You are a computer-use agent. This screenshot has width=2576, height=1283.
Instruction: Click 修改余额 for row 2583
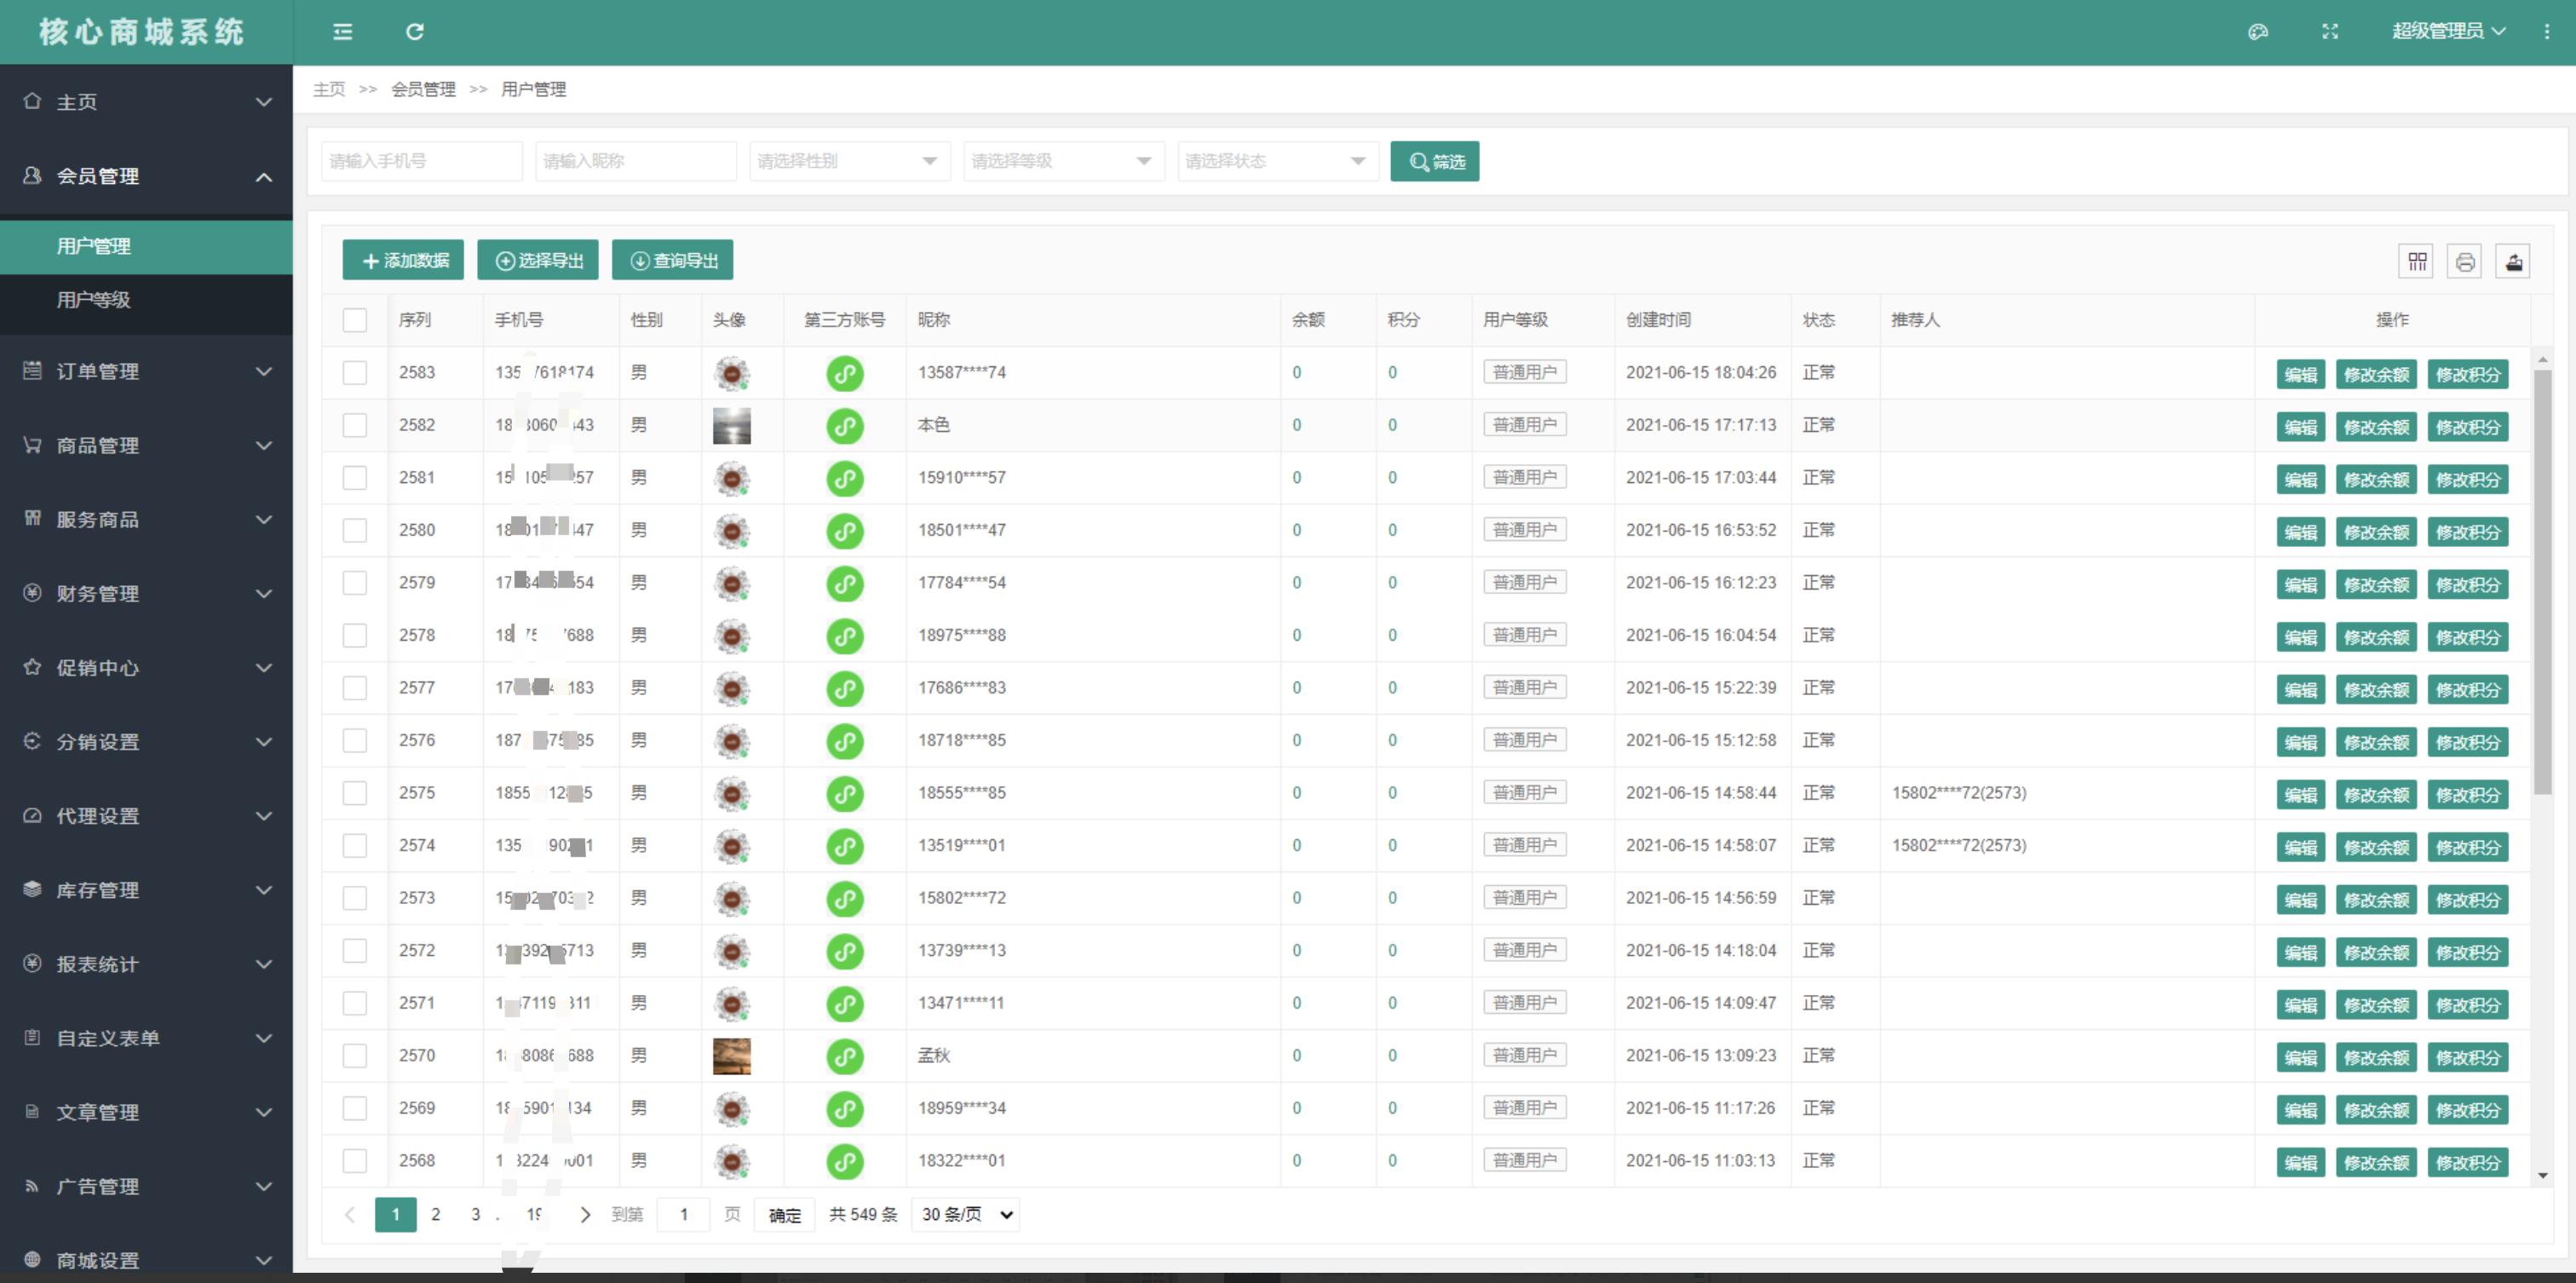[x=2375, y=374]
